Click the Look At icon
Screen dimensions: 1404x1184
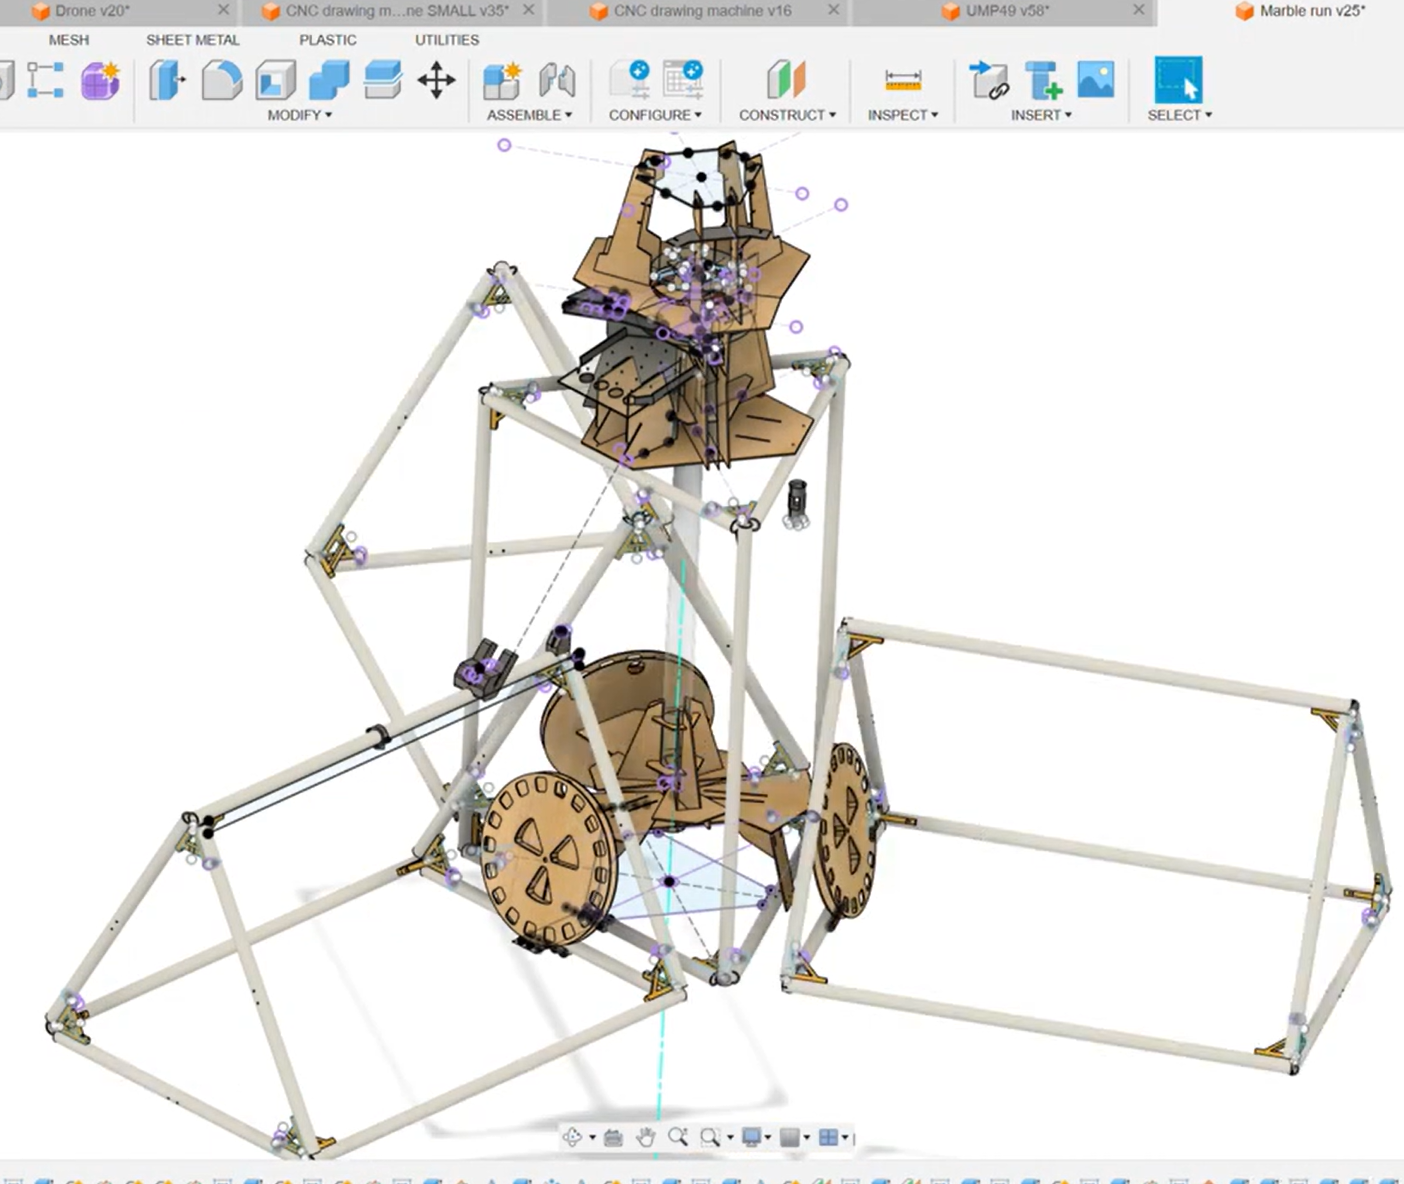coord(613,1137)
